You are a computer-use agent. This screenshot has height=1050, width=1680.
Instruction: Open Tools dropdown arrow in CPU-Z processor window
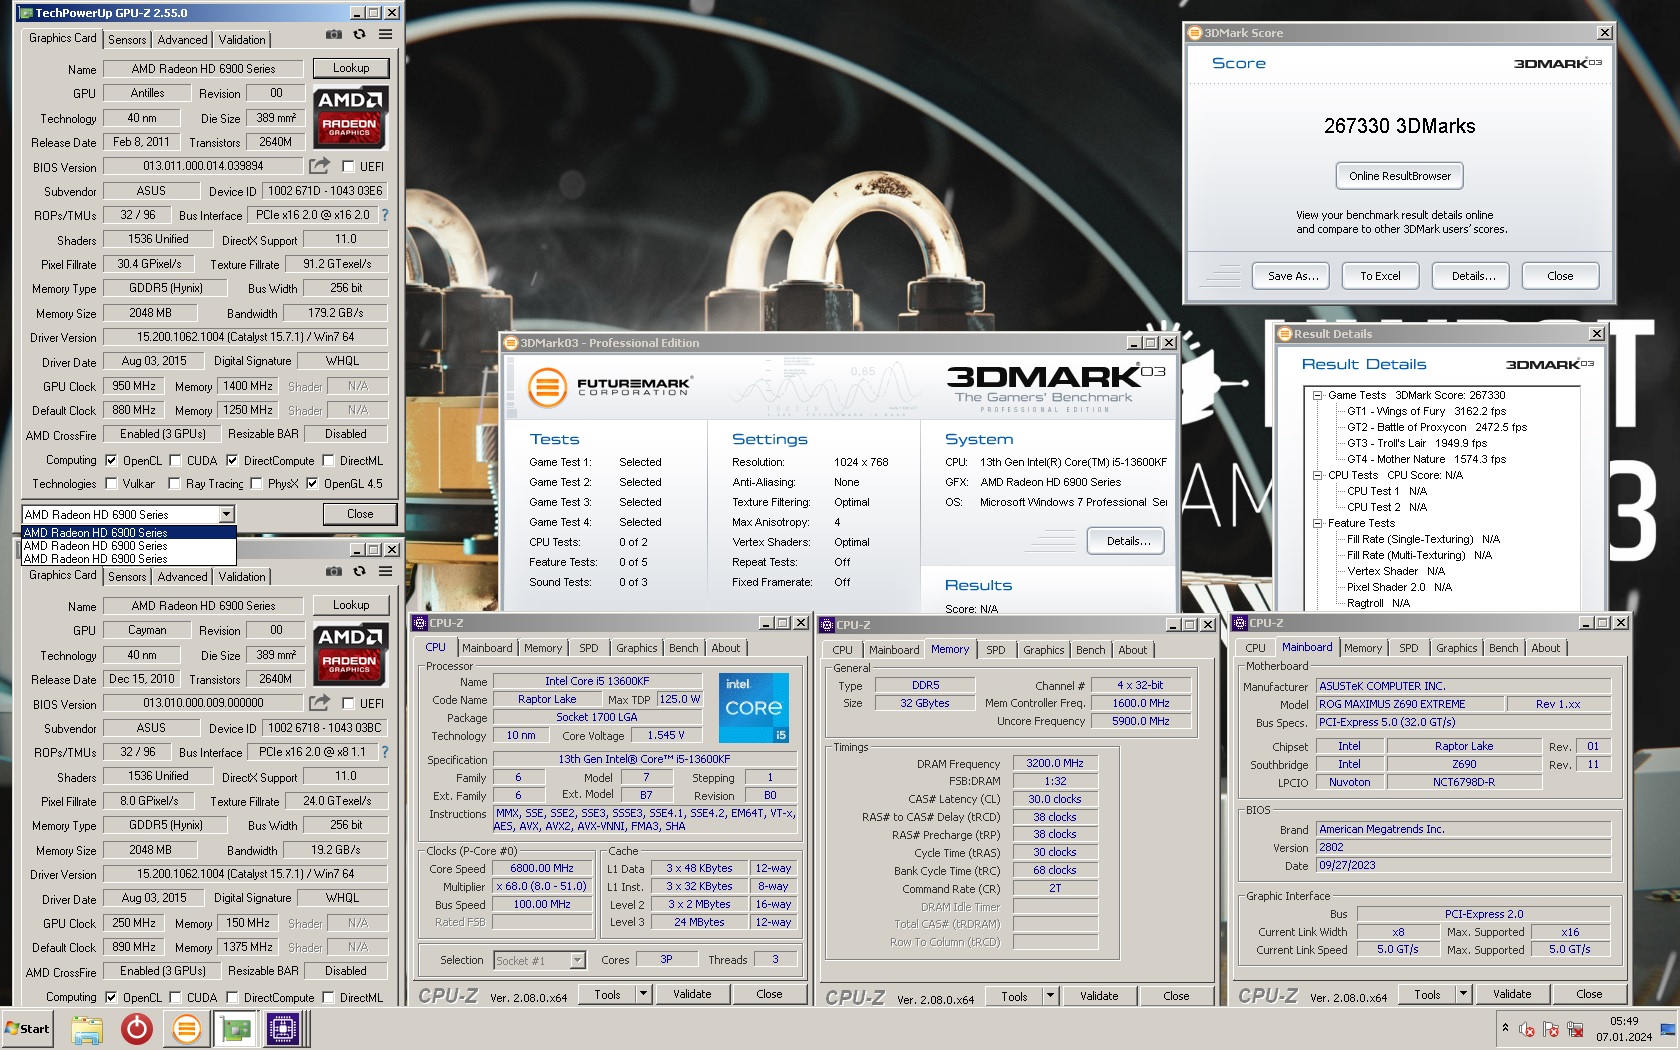643,994
